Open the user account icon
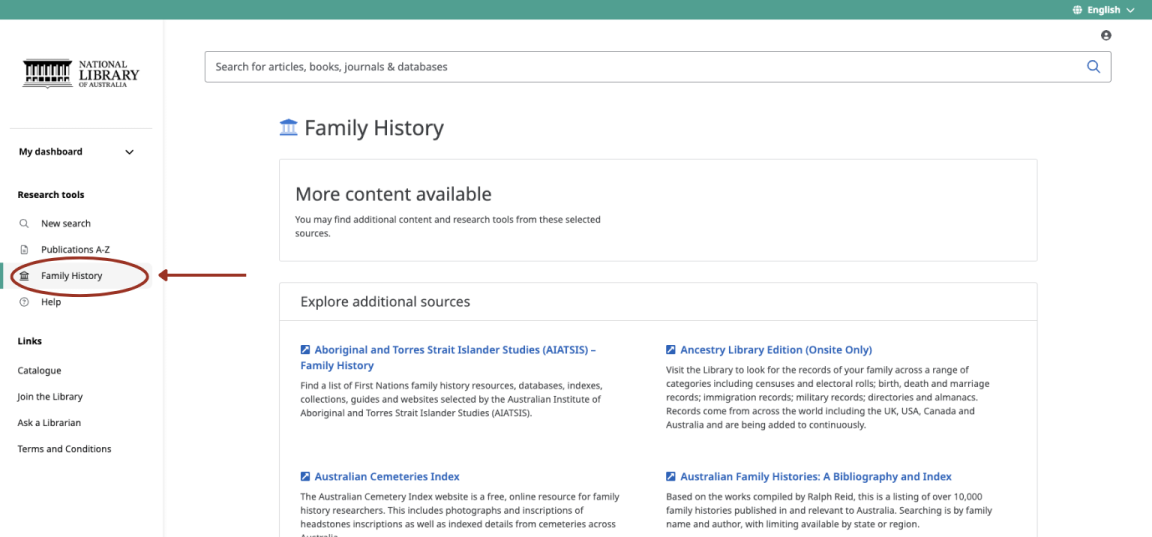 point(1106,35)
